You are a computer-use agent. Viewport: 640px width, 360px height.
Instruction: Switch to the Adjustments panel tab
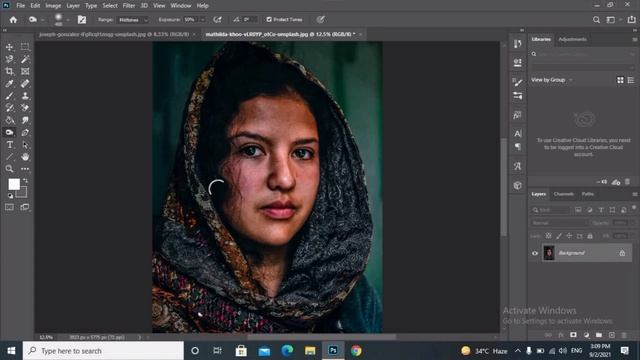tap(572, 39)
